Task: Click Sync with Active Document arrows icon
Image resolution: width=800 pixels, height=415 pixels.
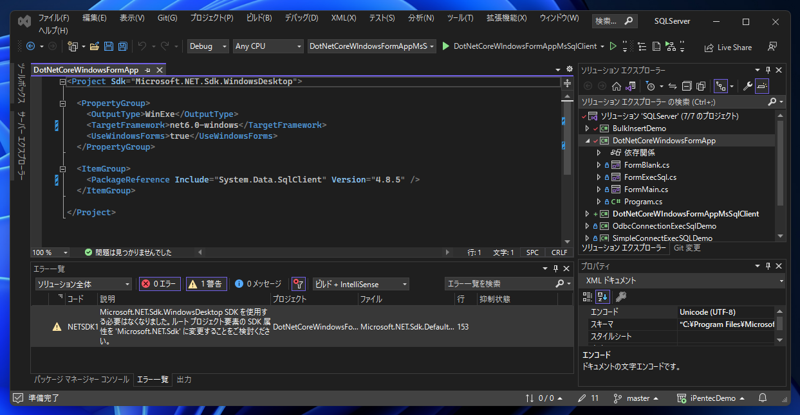Action: pyautogui.click(x=672, y=86)
